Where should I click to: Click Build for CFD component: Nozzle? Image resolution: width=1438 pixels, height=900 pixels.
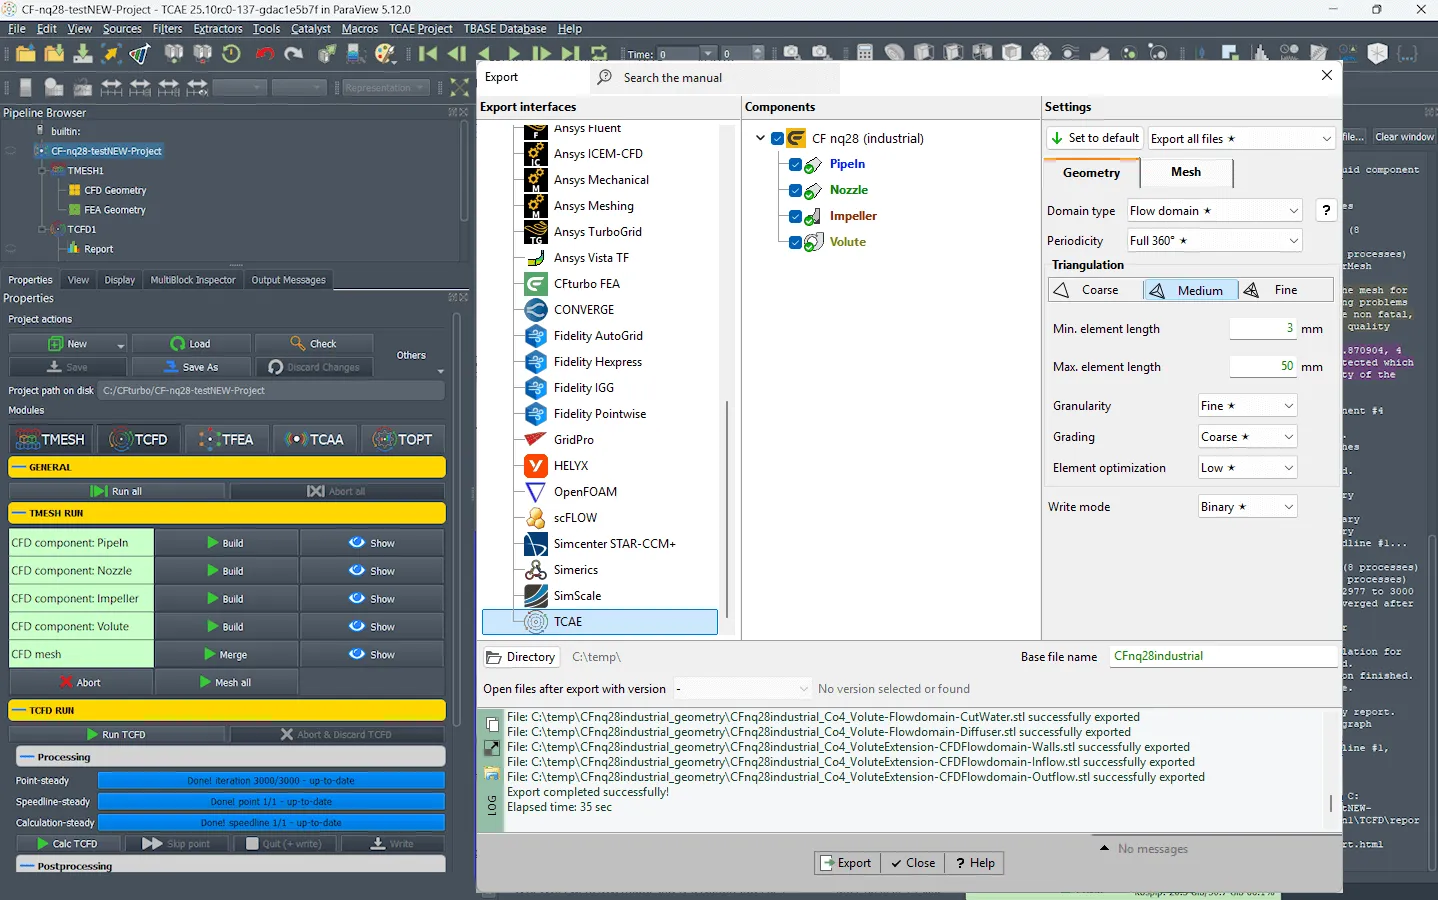point(226,570)
